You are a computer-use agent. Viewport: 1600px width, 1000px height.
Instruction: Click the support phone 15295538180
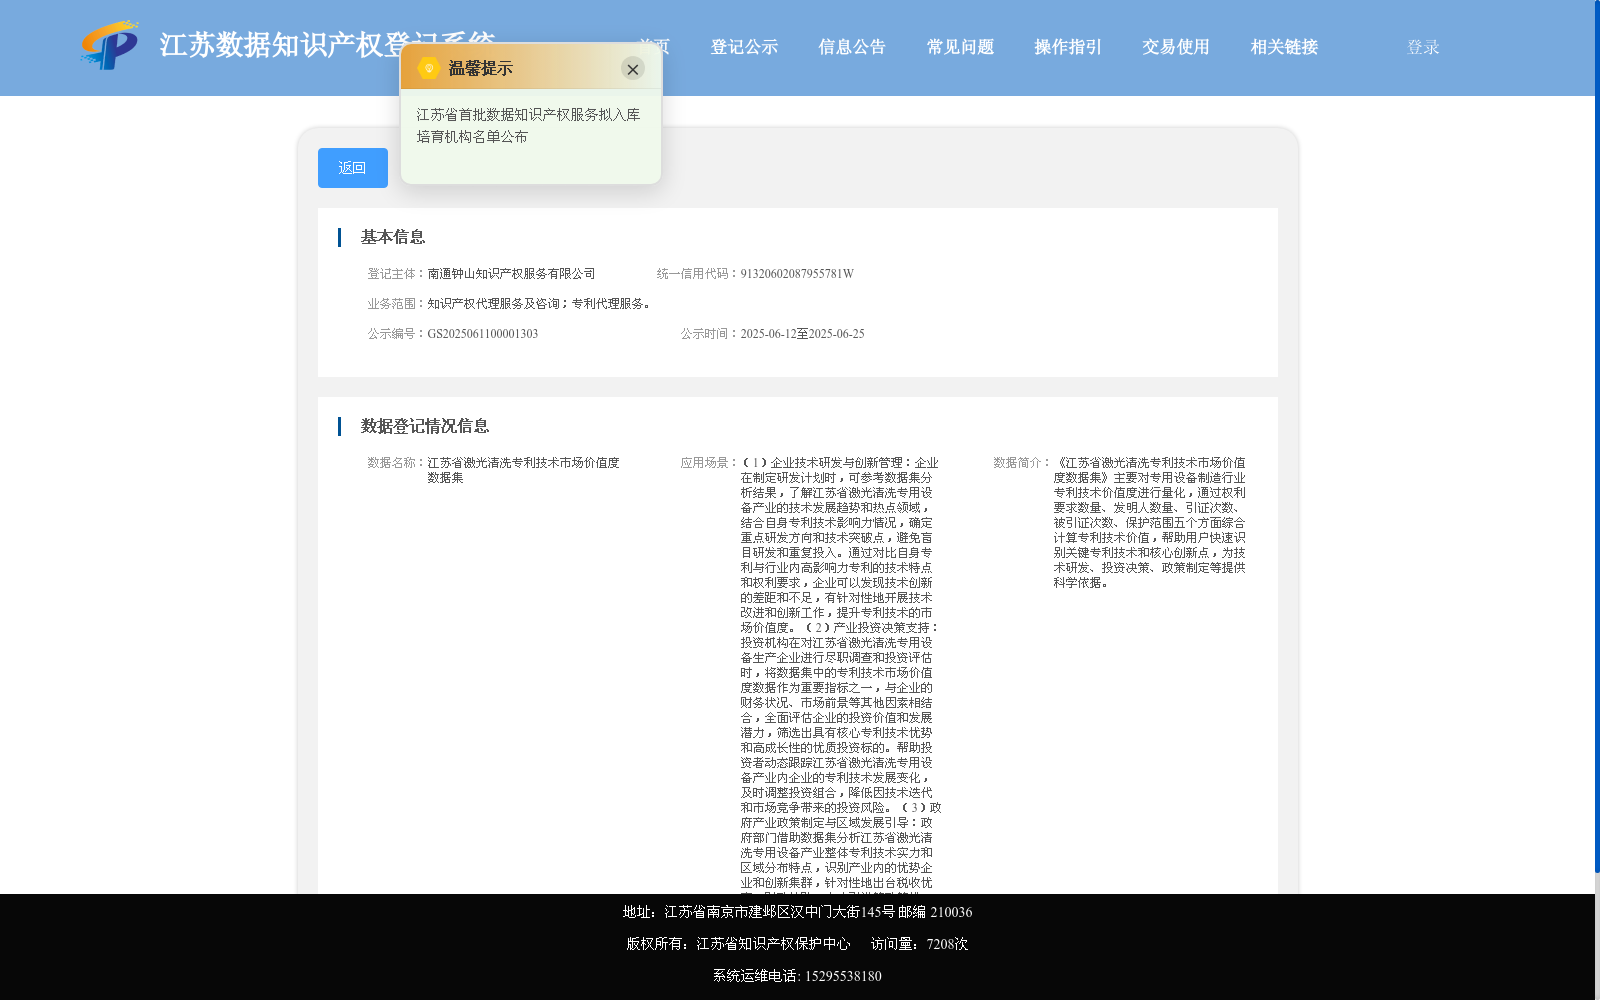click(843, 976)
